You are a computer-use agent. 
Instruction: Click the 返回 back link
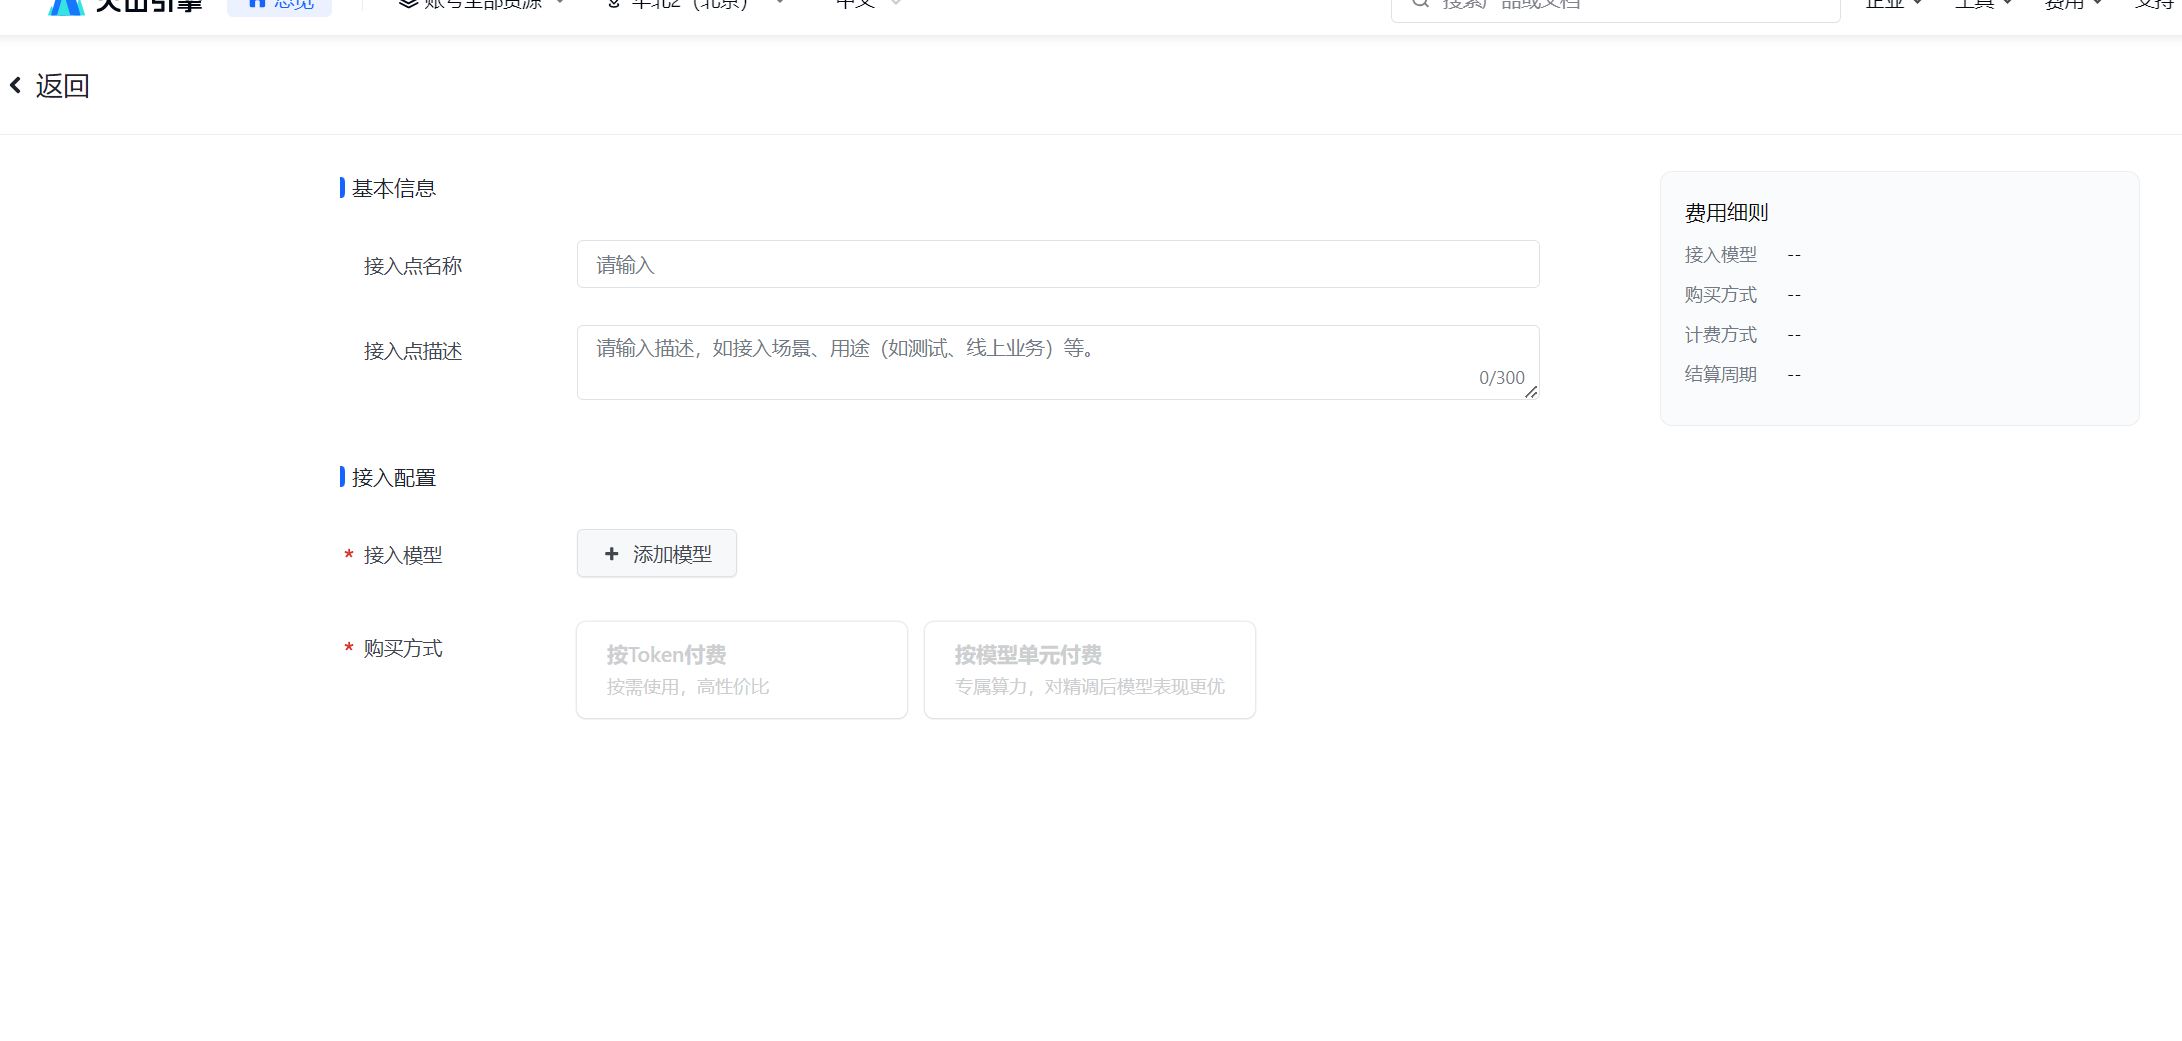pos(62,86)
